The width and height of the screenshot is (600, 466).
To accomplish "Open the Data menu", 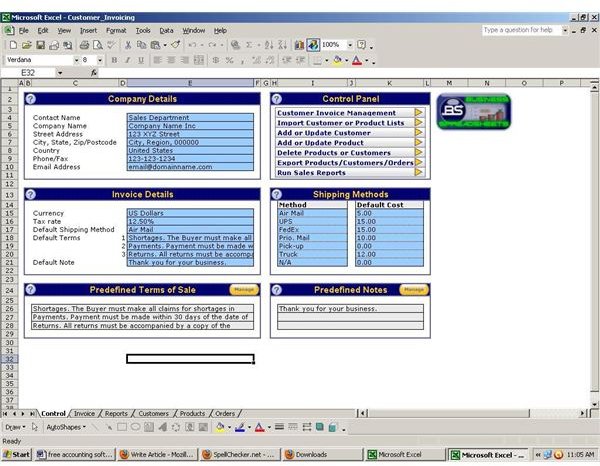I will tap(166, 31).
